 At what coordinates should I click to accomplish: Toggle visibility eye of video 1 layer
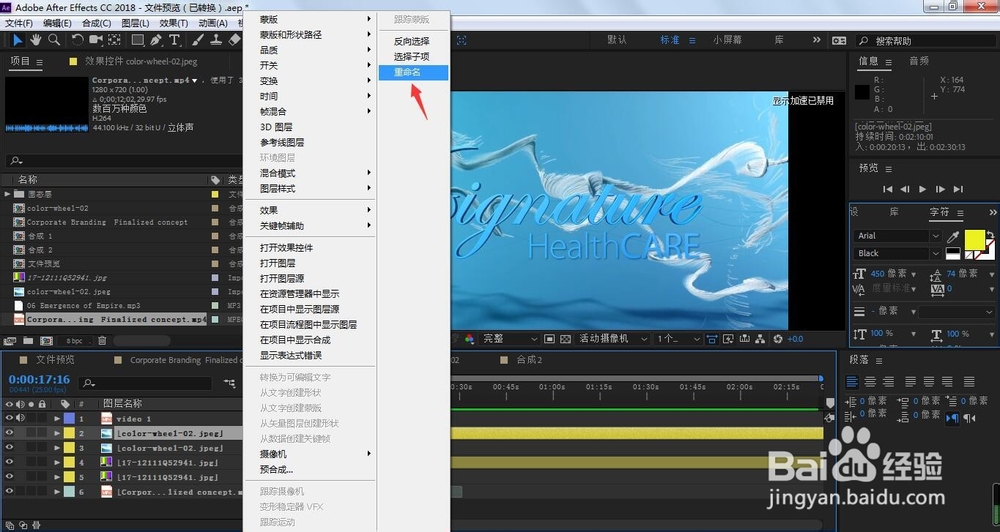[x=9, y=418]
